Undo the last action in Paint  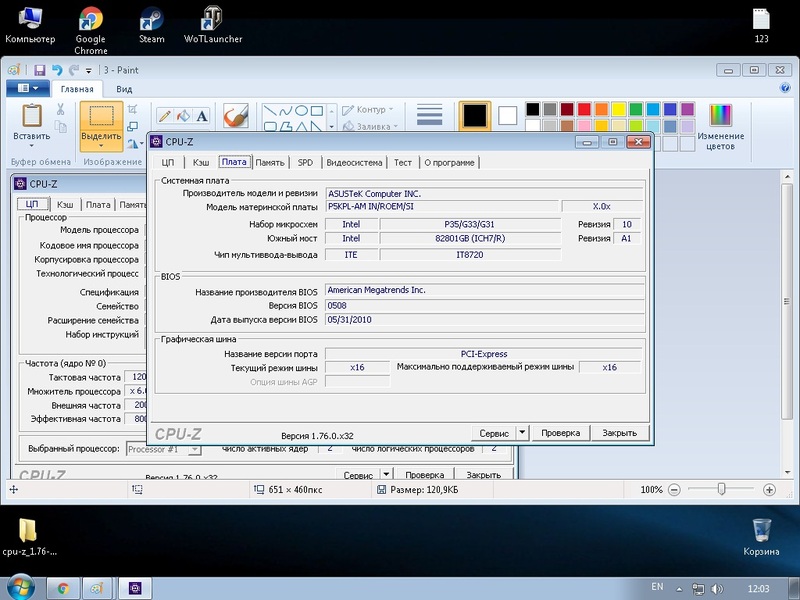click(57, 70)
